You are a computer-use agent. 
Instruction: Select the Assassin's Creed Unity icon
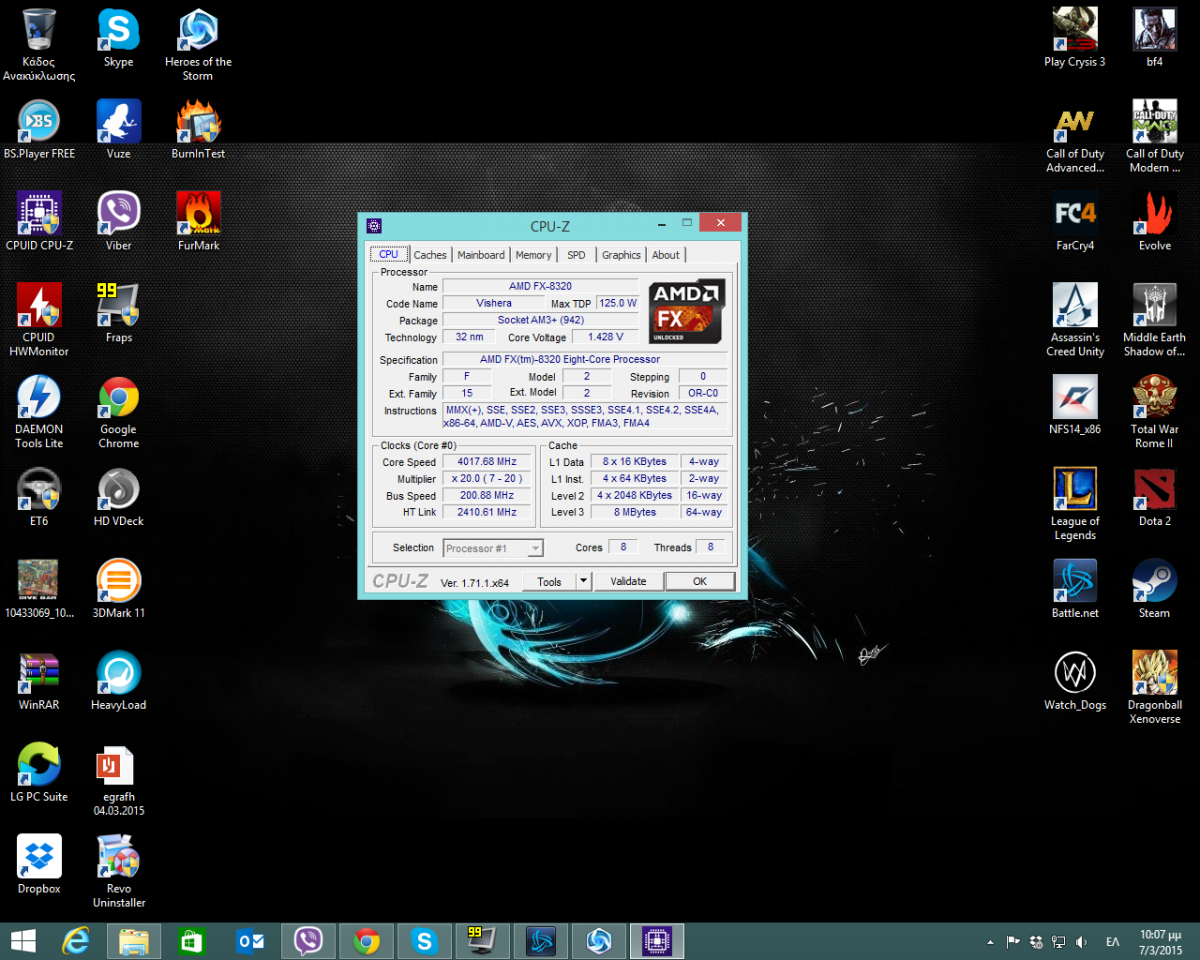point(1075,320)
